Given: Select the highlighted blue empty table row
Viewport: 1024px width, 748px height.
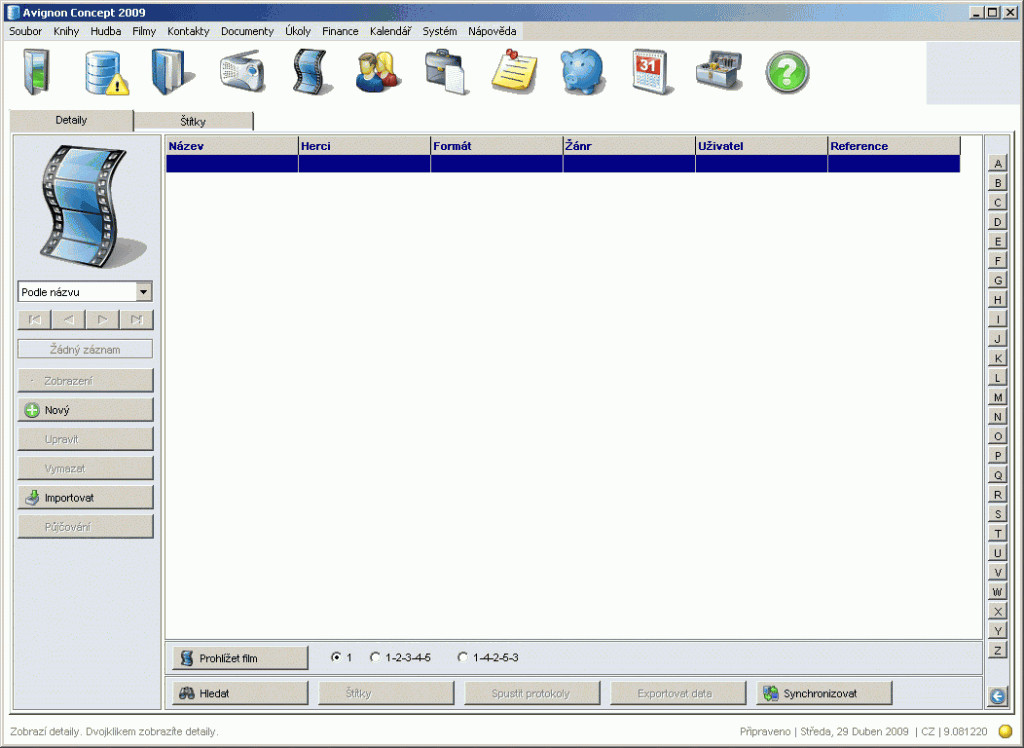Looking at the screenshot, I should pyautogui.click(x=563, y=164).
